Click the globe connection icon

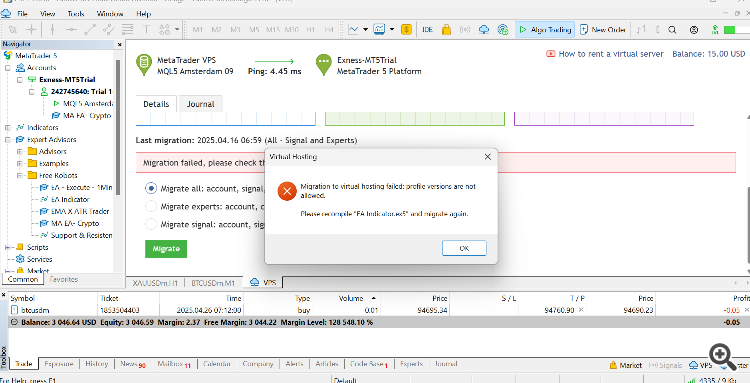503,30
